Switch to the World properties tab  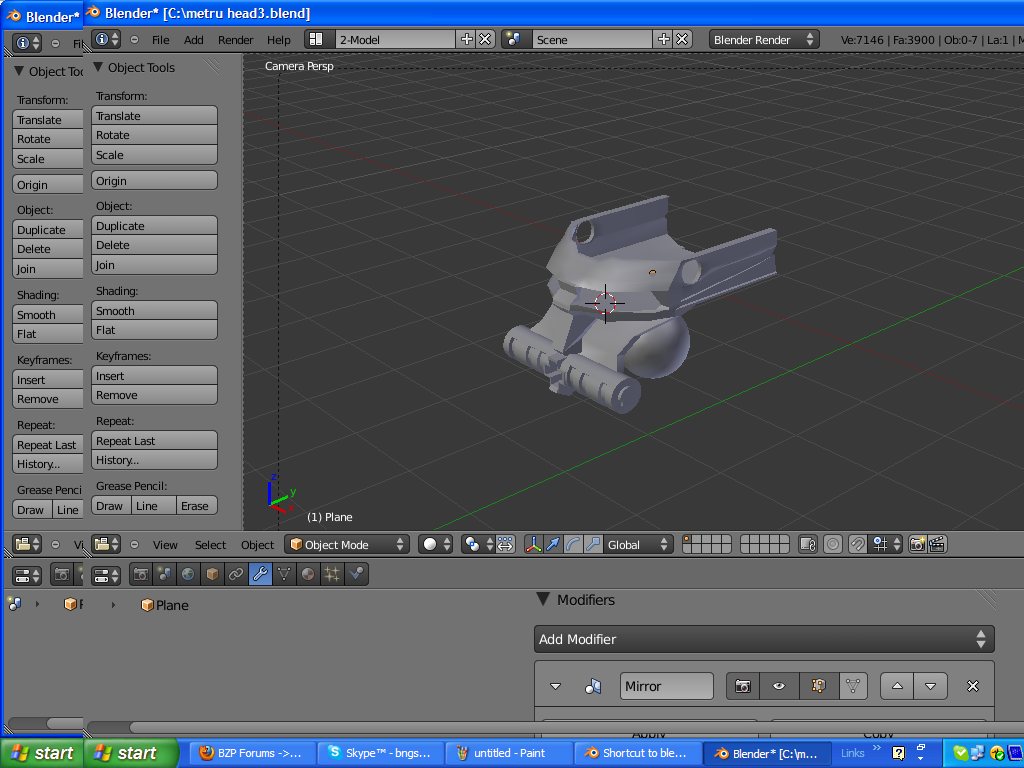click(x=187, y=574)
